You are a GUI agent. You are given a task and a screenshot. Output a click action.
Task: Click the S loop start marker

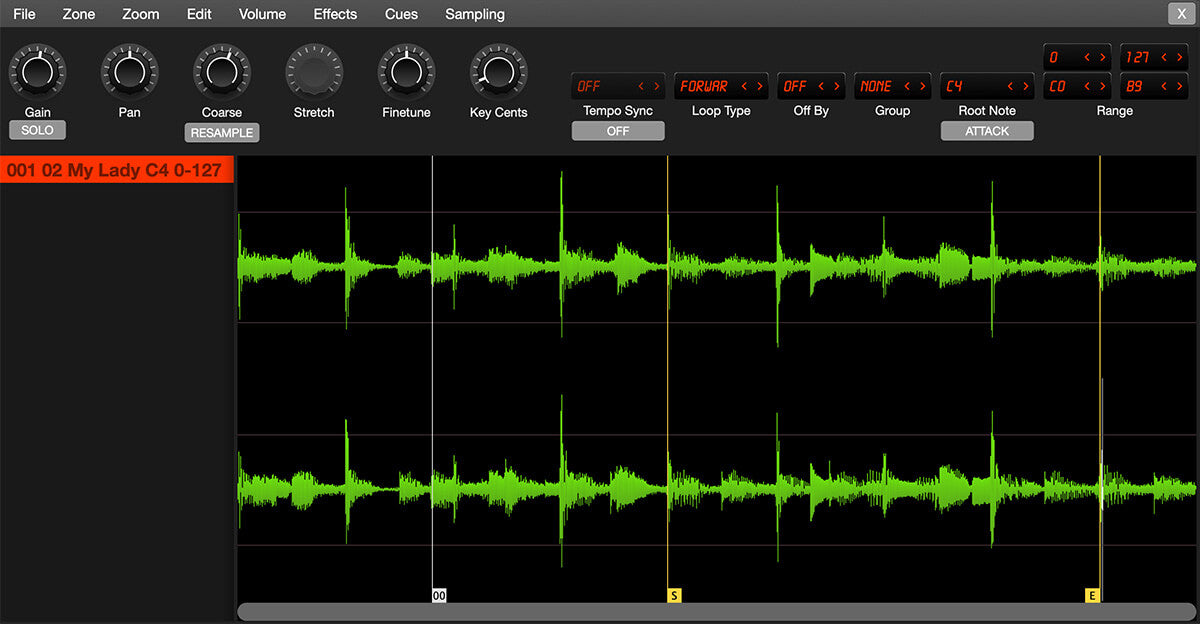tap(674, 595)
